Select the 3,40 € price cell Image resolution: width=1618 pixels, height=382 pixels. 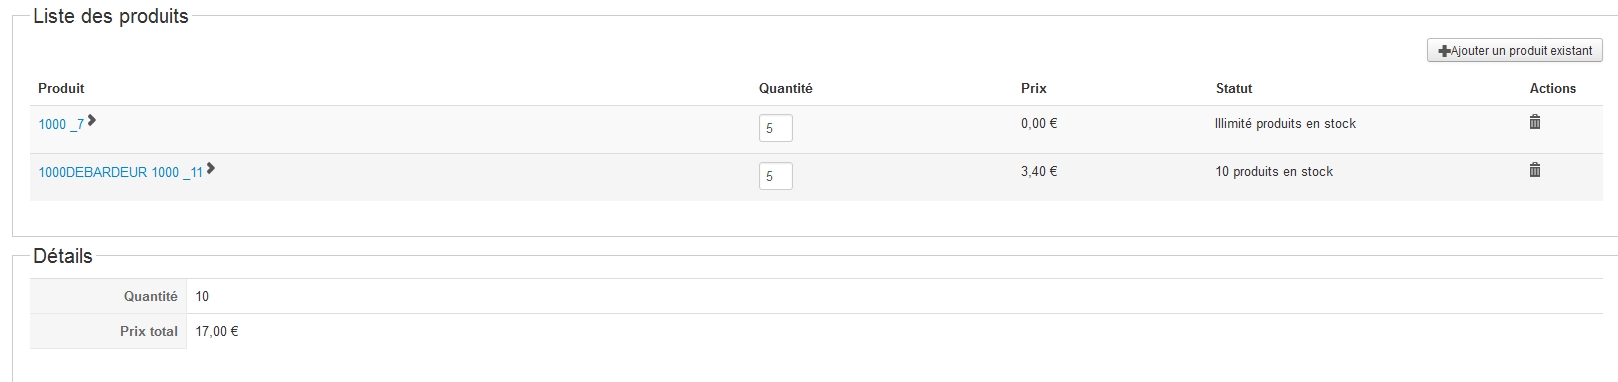(1039, 171)
